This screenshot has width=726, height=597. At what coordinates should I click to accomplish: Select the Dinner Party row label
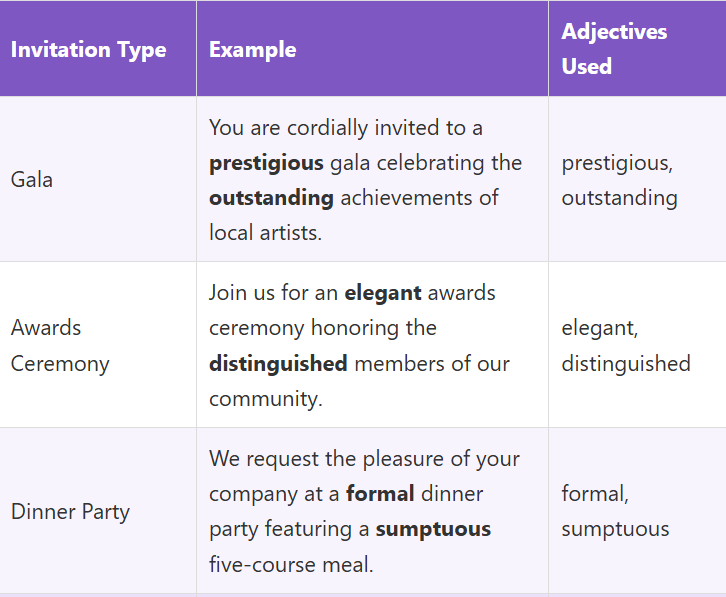pos(70,511)
